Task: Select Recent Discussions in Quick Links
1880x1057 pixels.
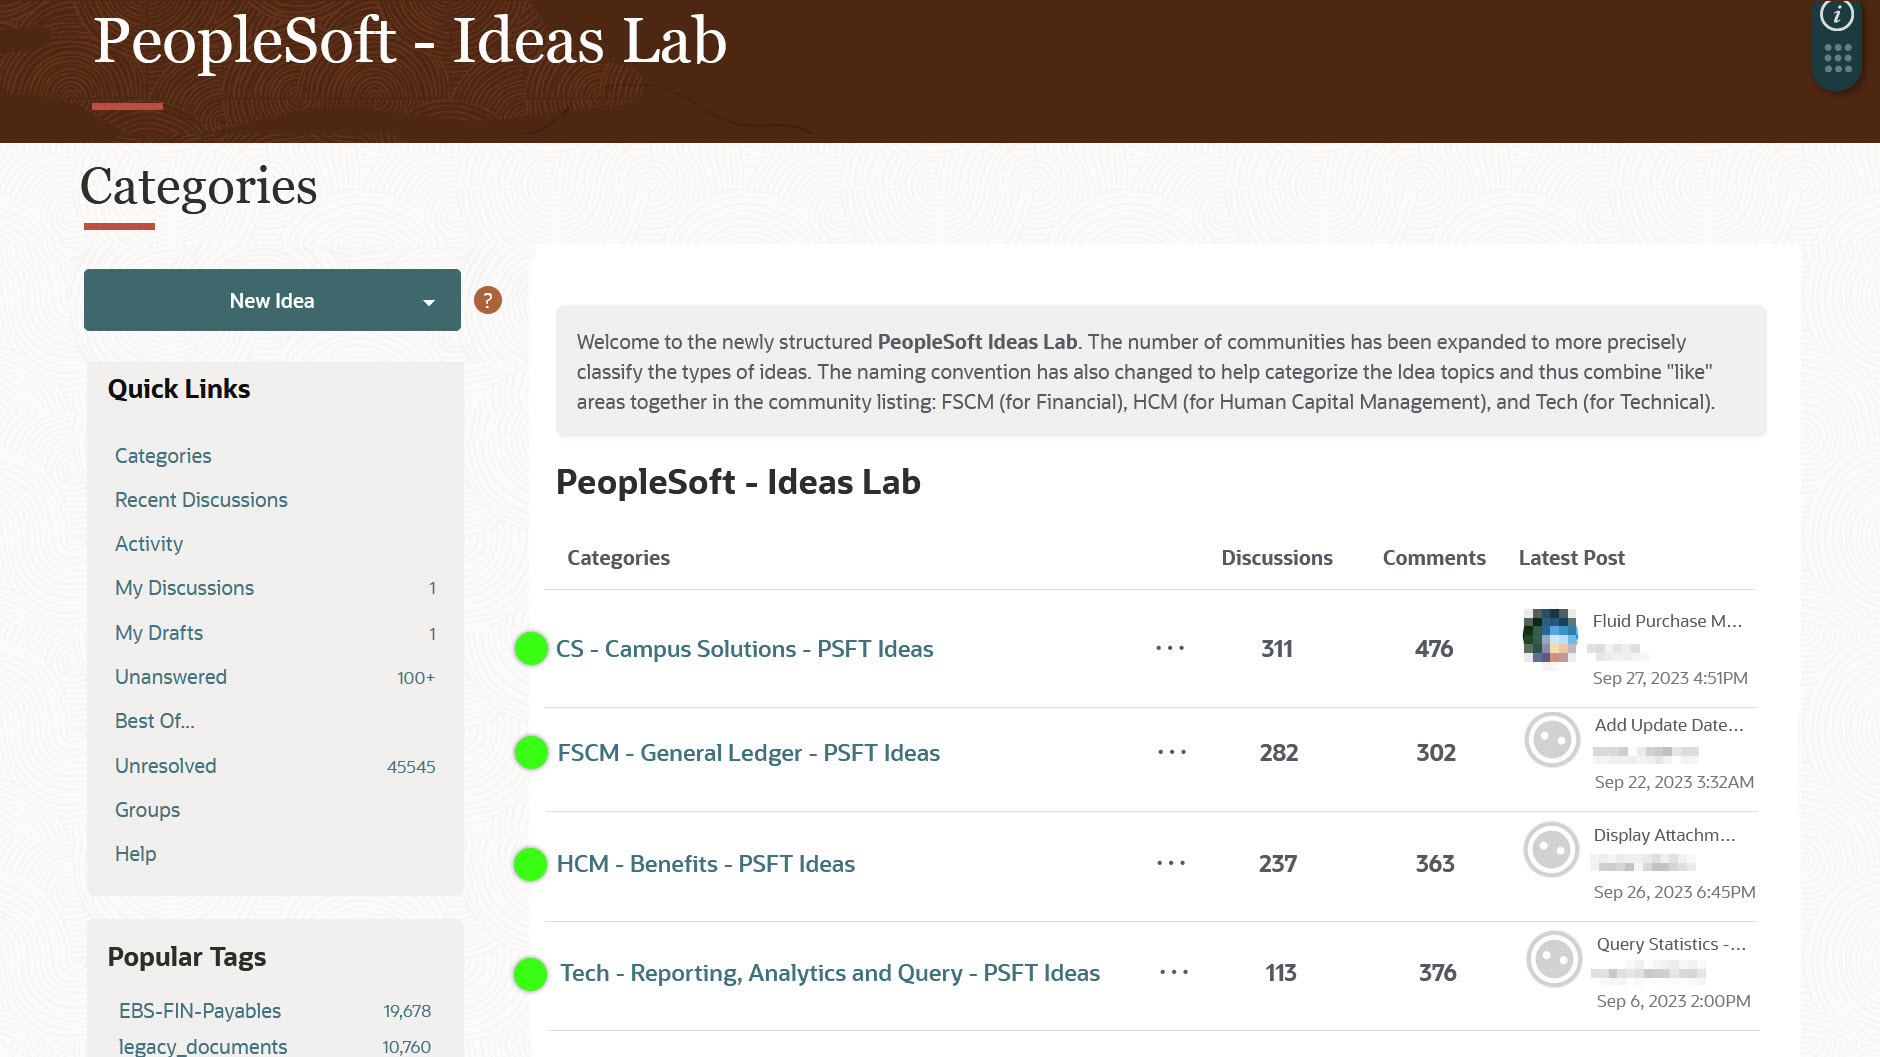Action: pos(201,500)
